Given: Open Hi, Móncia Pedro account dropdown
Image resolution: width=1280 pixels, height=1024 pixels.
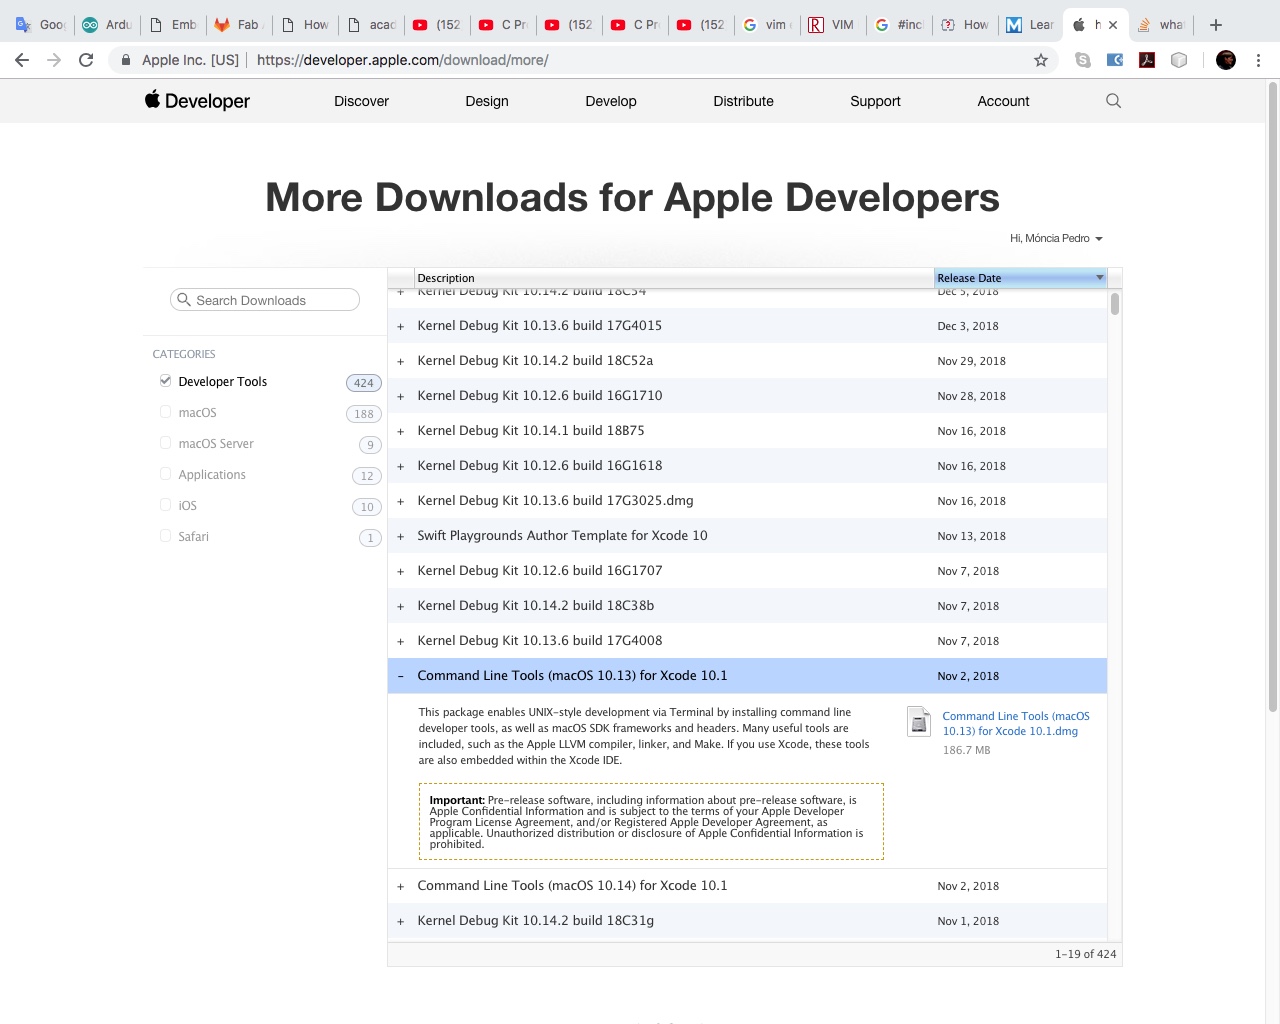Looking at the screenshot, I should 1056,238.
